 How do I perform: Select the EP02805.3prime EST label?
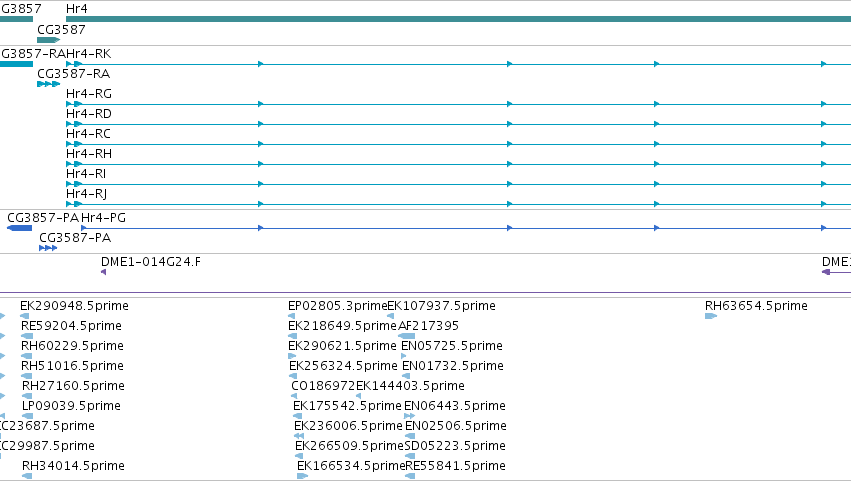[x=338, y=306]
